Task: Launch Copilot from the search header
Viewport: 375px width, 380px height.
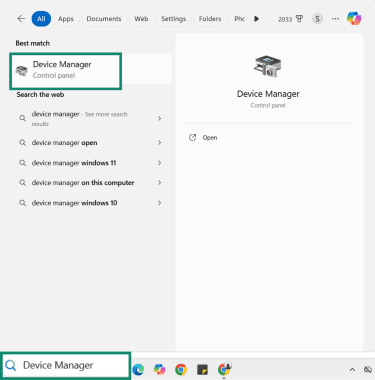Action: pyautogui.click(x=354, y=18)
